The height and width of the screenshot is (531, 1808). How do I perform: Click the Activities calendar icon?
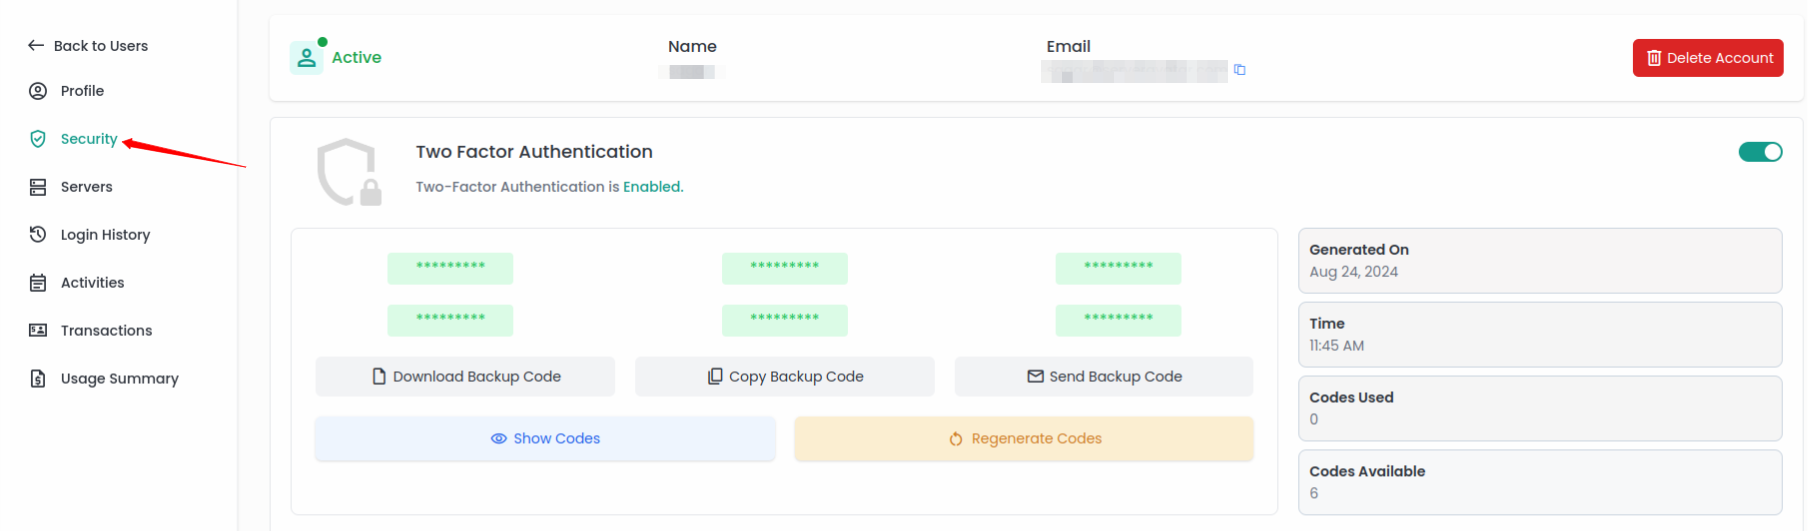38,283
